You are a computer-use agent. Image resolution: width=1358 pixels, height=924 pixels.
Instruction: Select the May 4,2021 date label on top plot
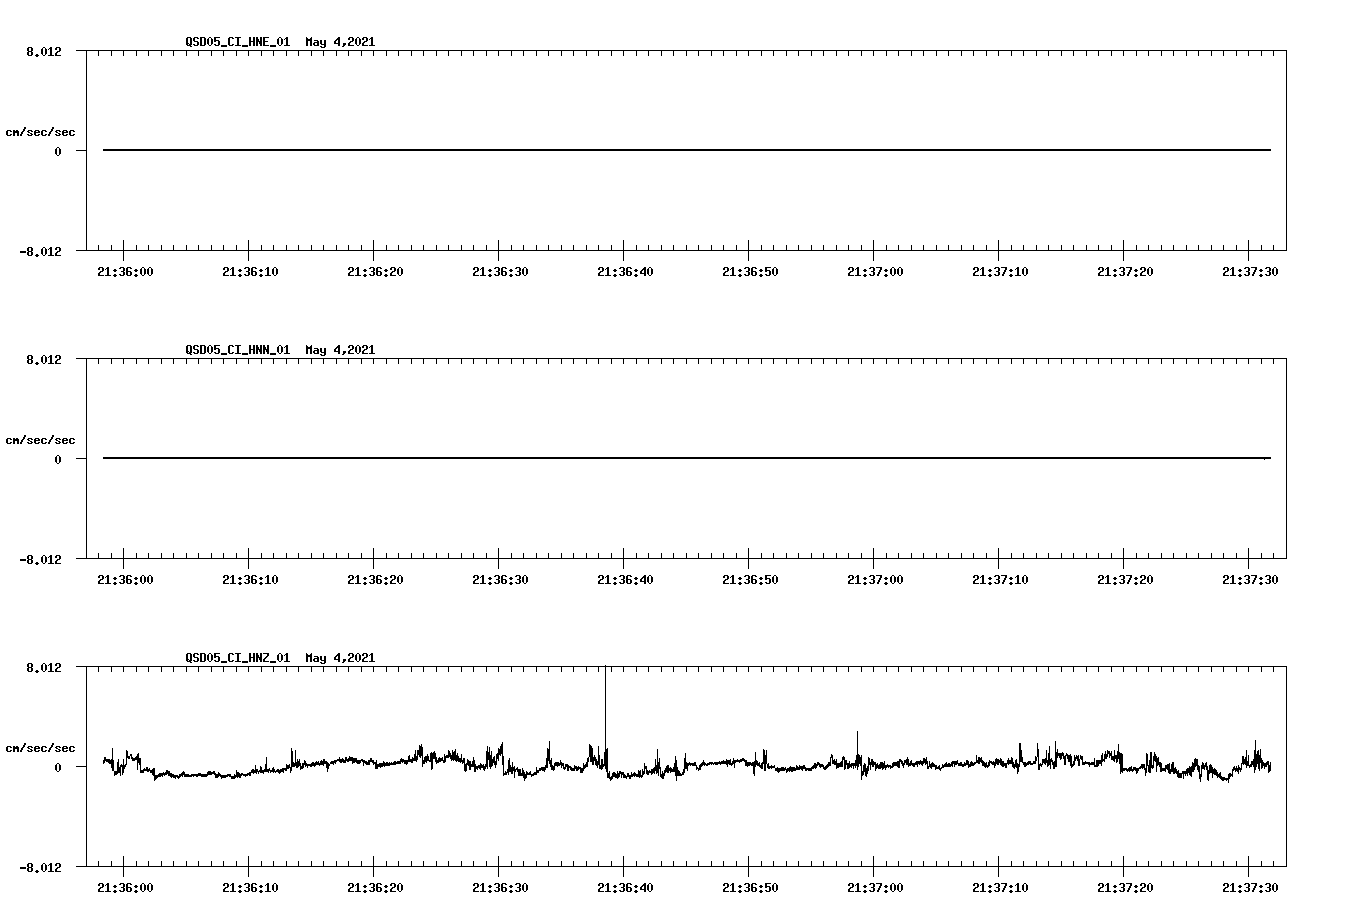pyautogui.click(x=340, y=43)
